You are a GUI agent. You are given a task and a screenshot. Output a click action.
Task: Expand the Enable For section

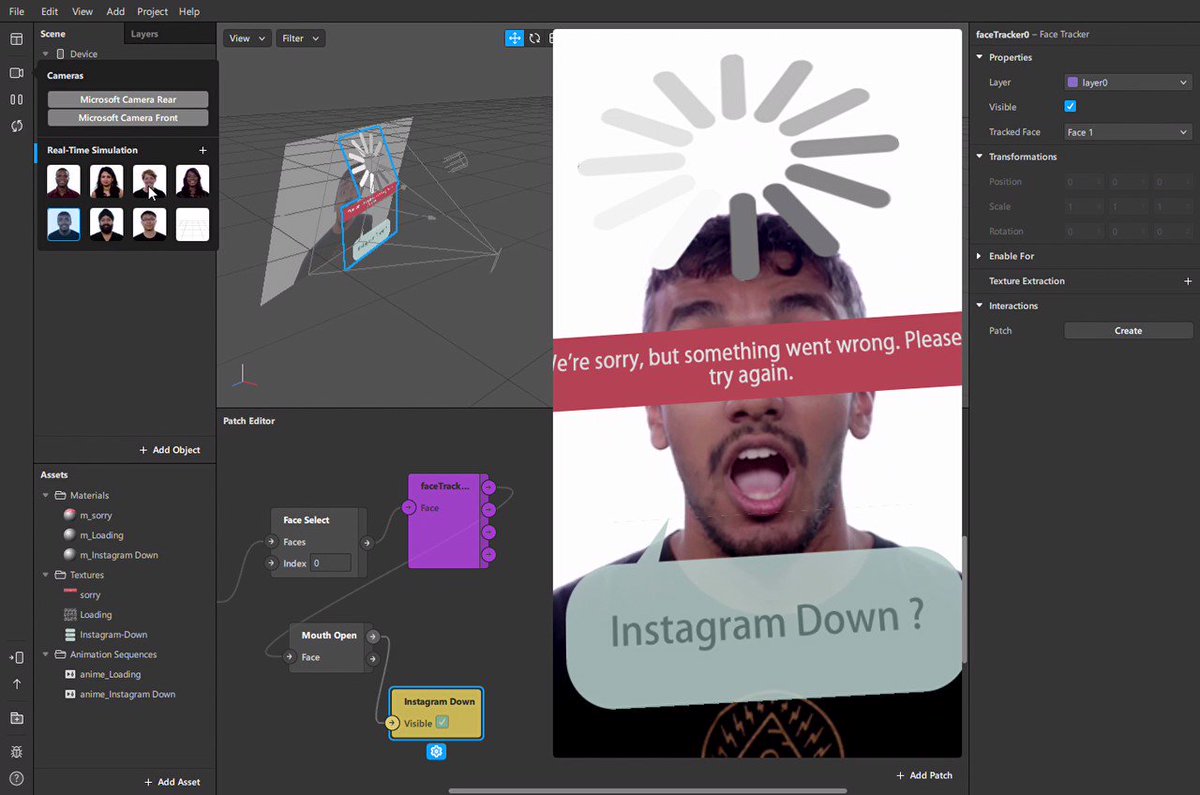pos(980,256)
